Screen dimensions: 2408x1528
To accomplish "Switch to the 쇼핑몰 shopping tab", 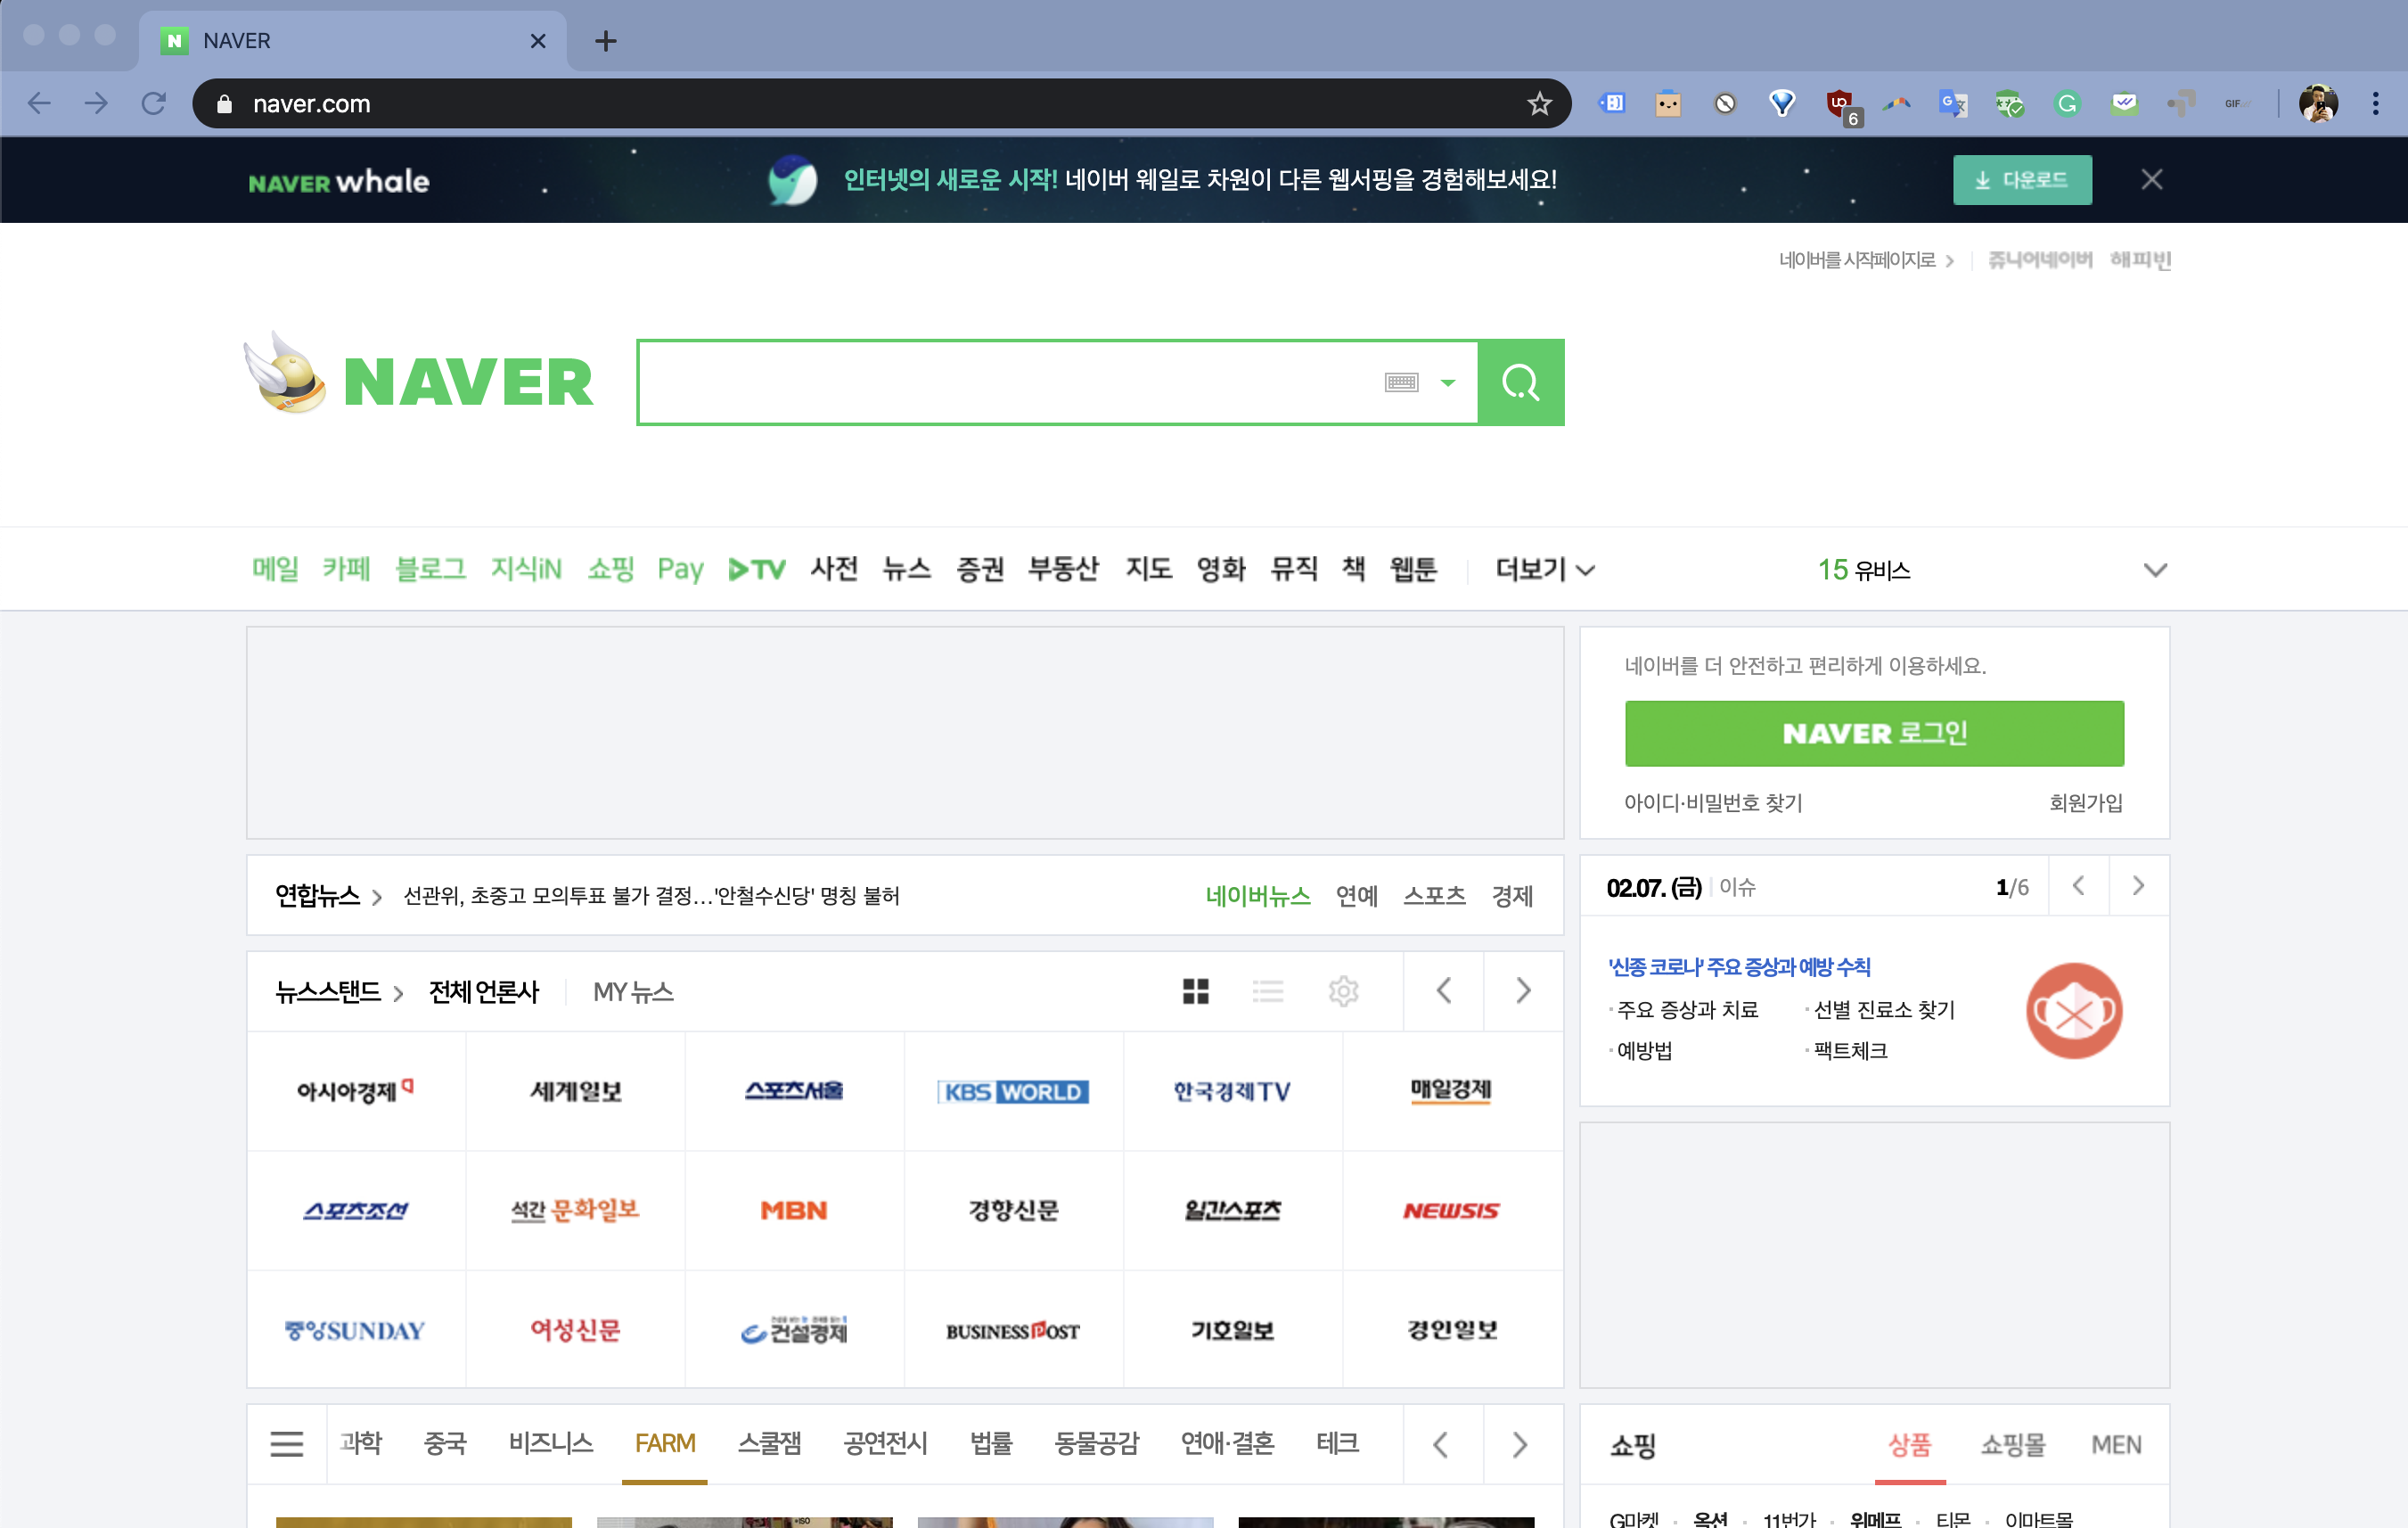I will point(2012,1444).
